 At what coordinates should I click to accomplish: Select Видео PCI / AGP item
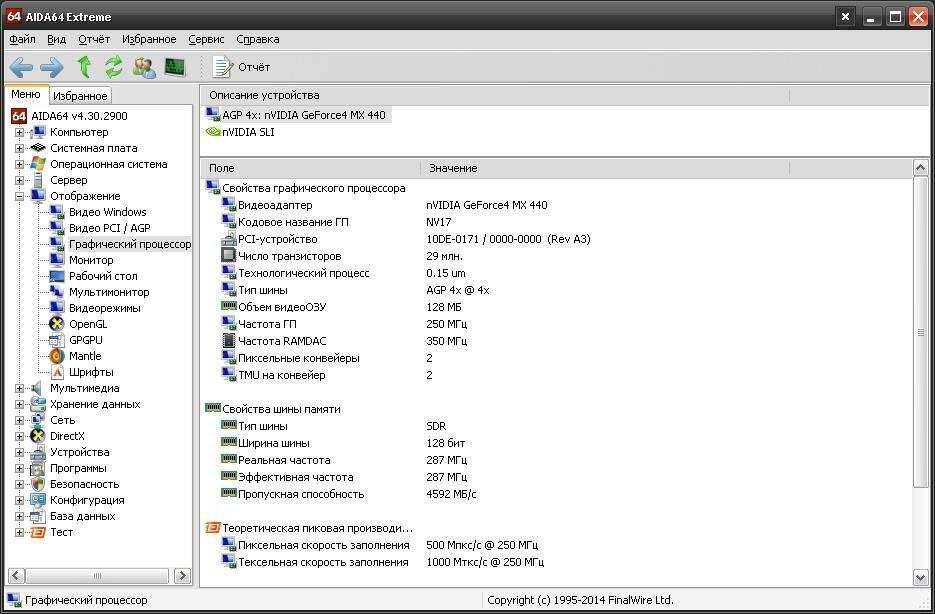(x=110, y=228)
